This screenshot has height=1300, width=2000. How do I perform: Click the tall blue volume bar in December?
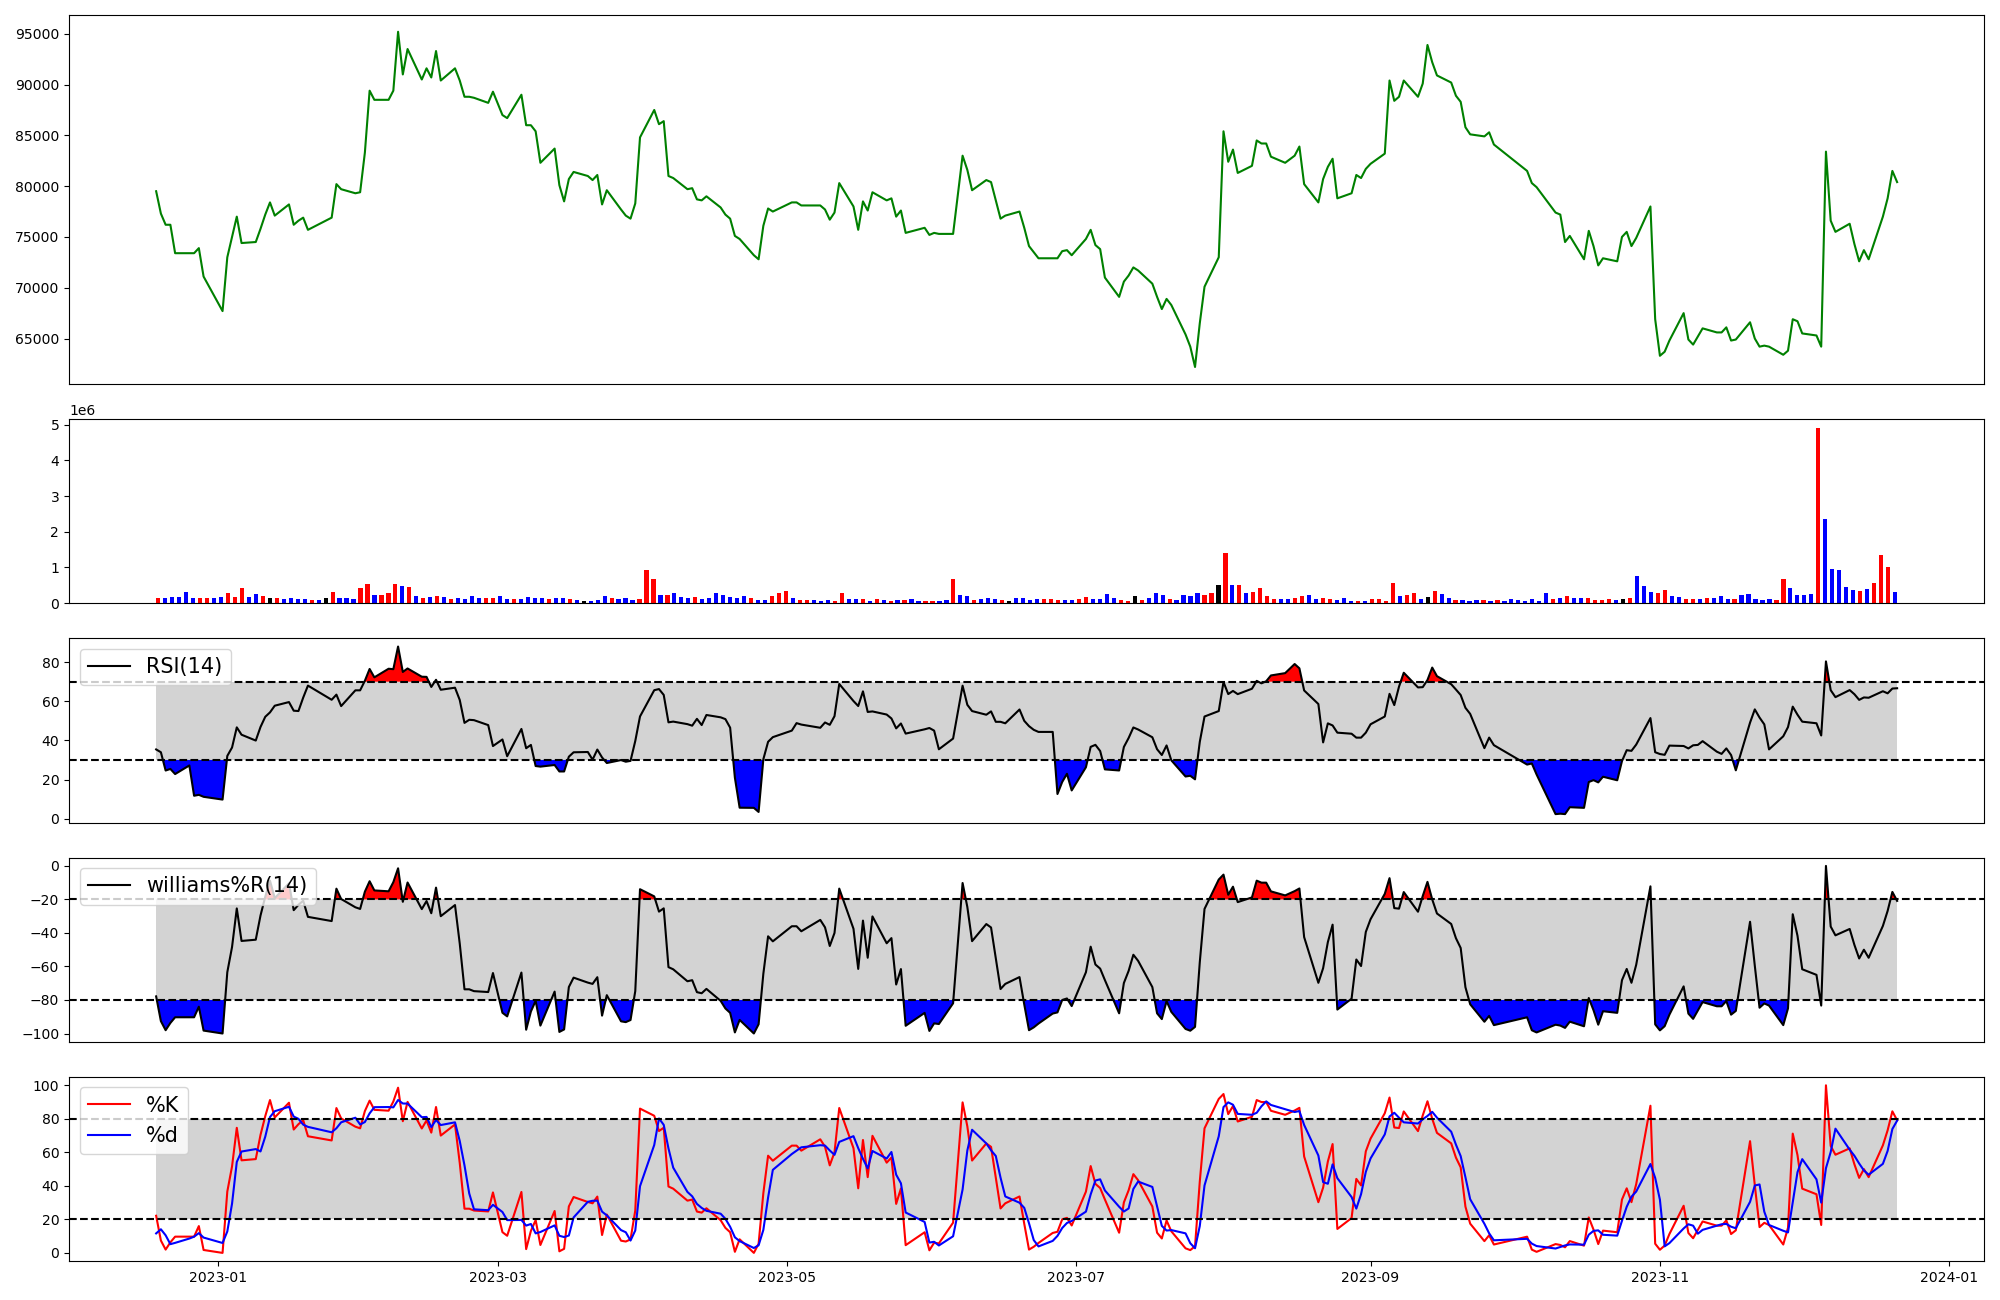(1825, 560)
